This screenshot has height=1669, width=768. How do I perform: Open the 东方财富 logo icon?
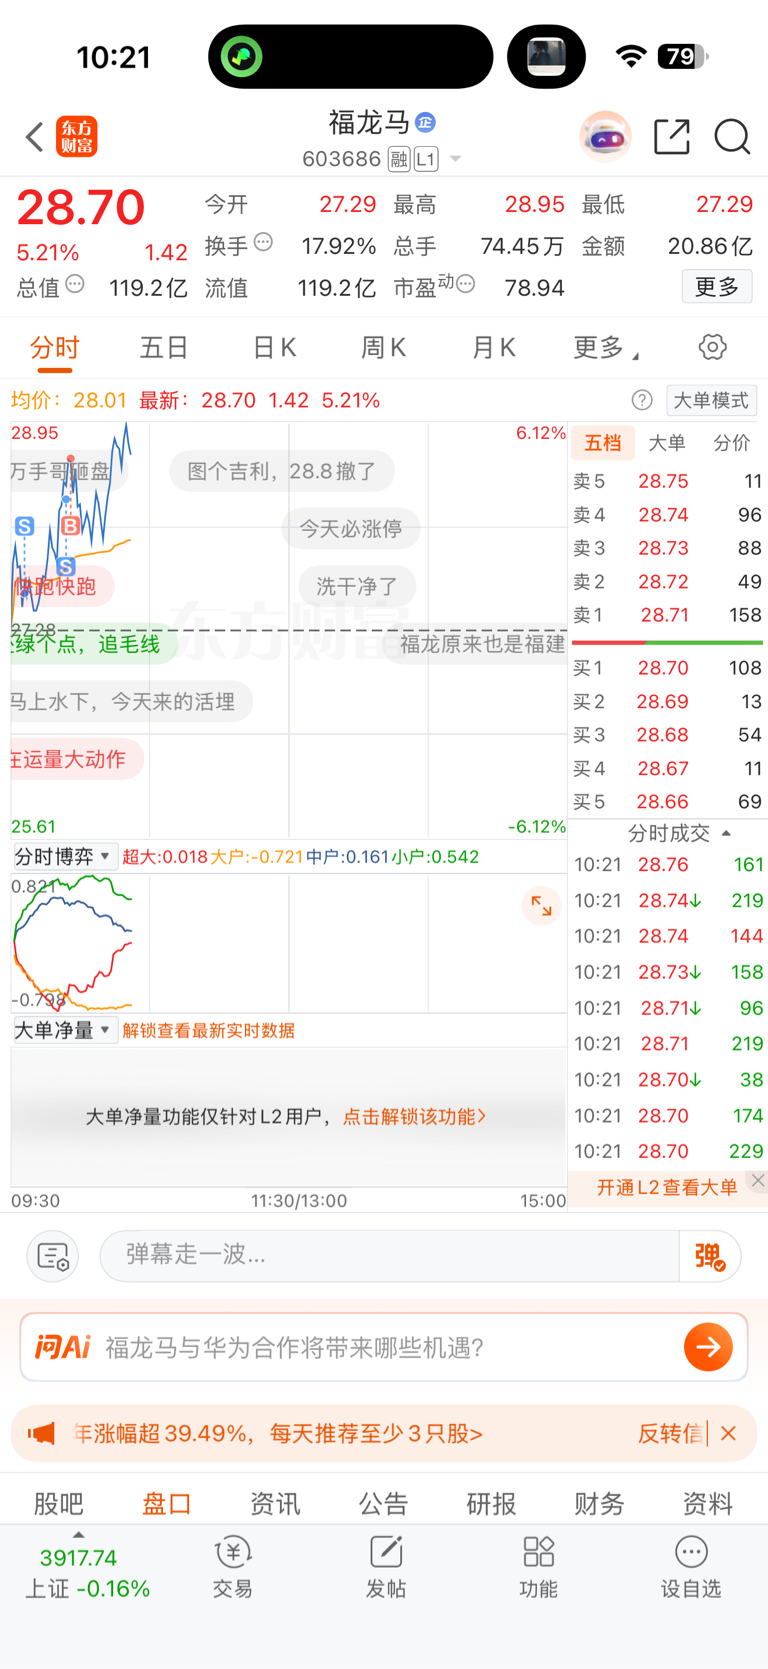[x=77, y=137]
